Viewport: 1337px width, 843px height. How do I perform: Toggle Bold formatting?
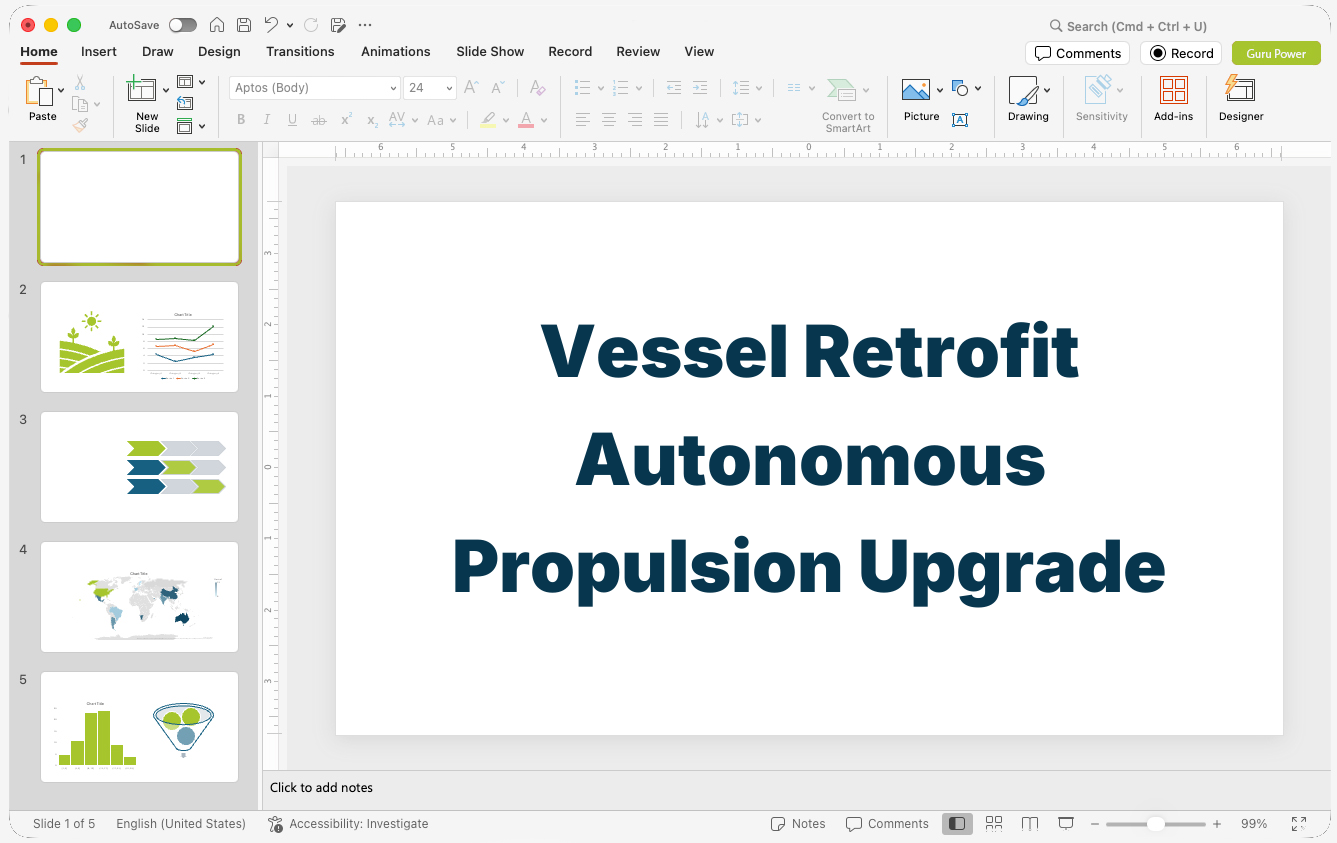coord(241,120)
